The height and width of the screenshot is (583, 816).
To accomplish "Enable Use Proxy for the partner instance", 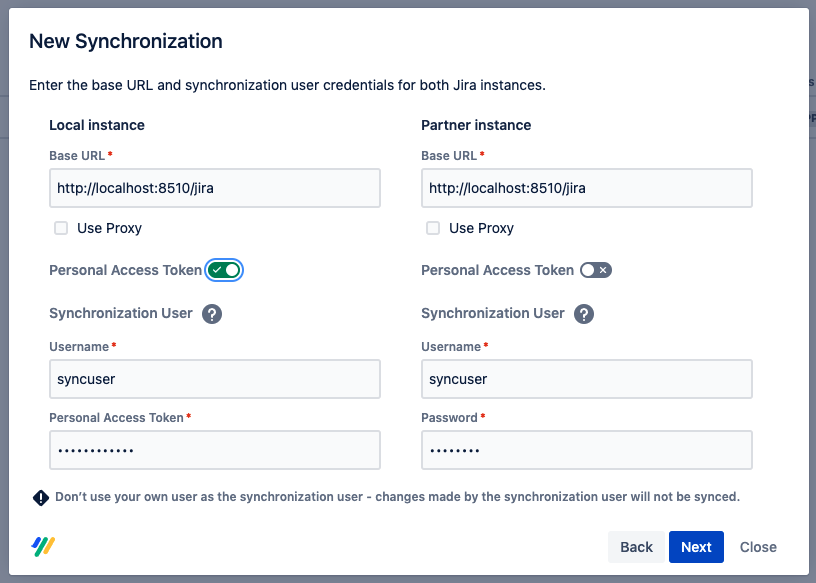I will (x=433, y=228).
